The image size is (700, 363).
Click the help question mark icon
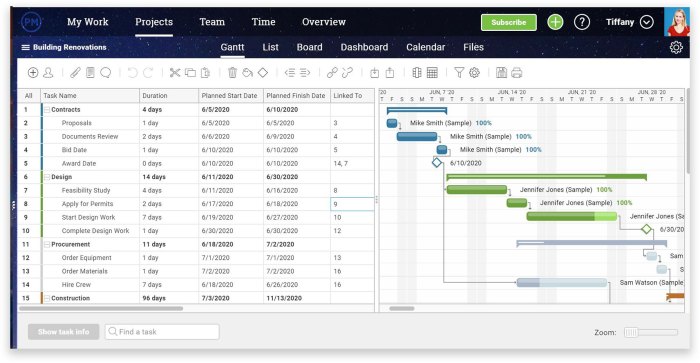582,22
